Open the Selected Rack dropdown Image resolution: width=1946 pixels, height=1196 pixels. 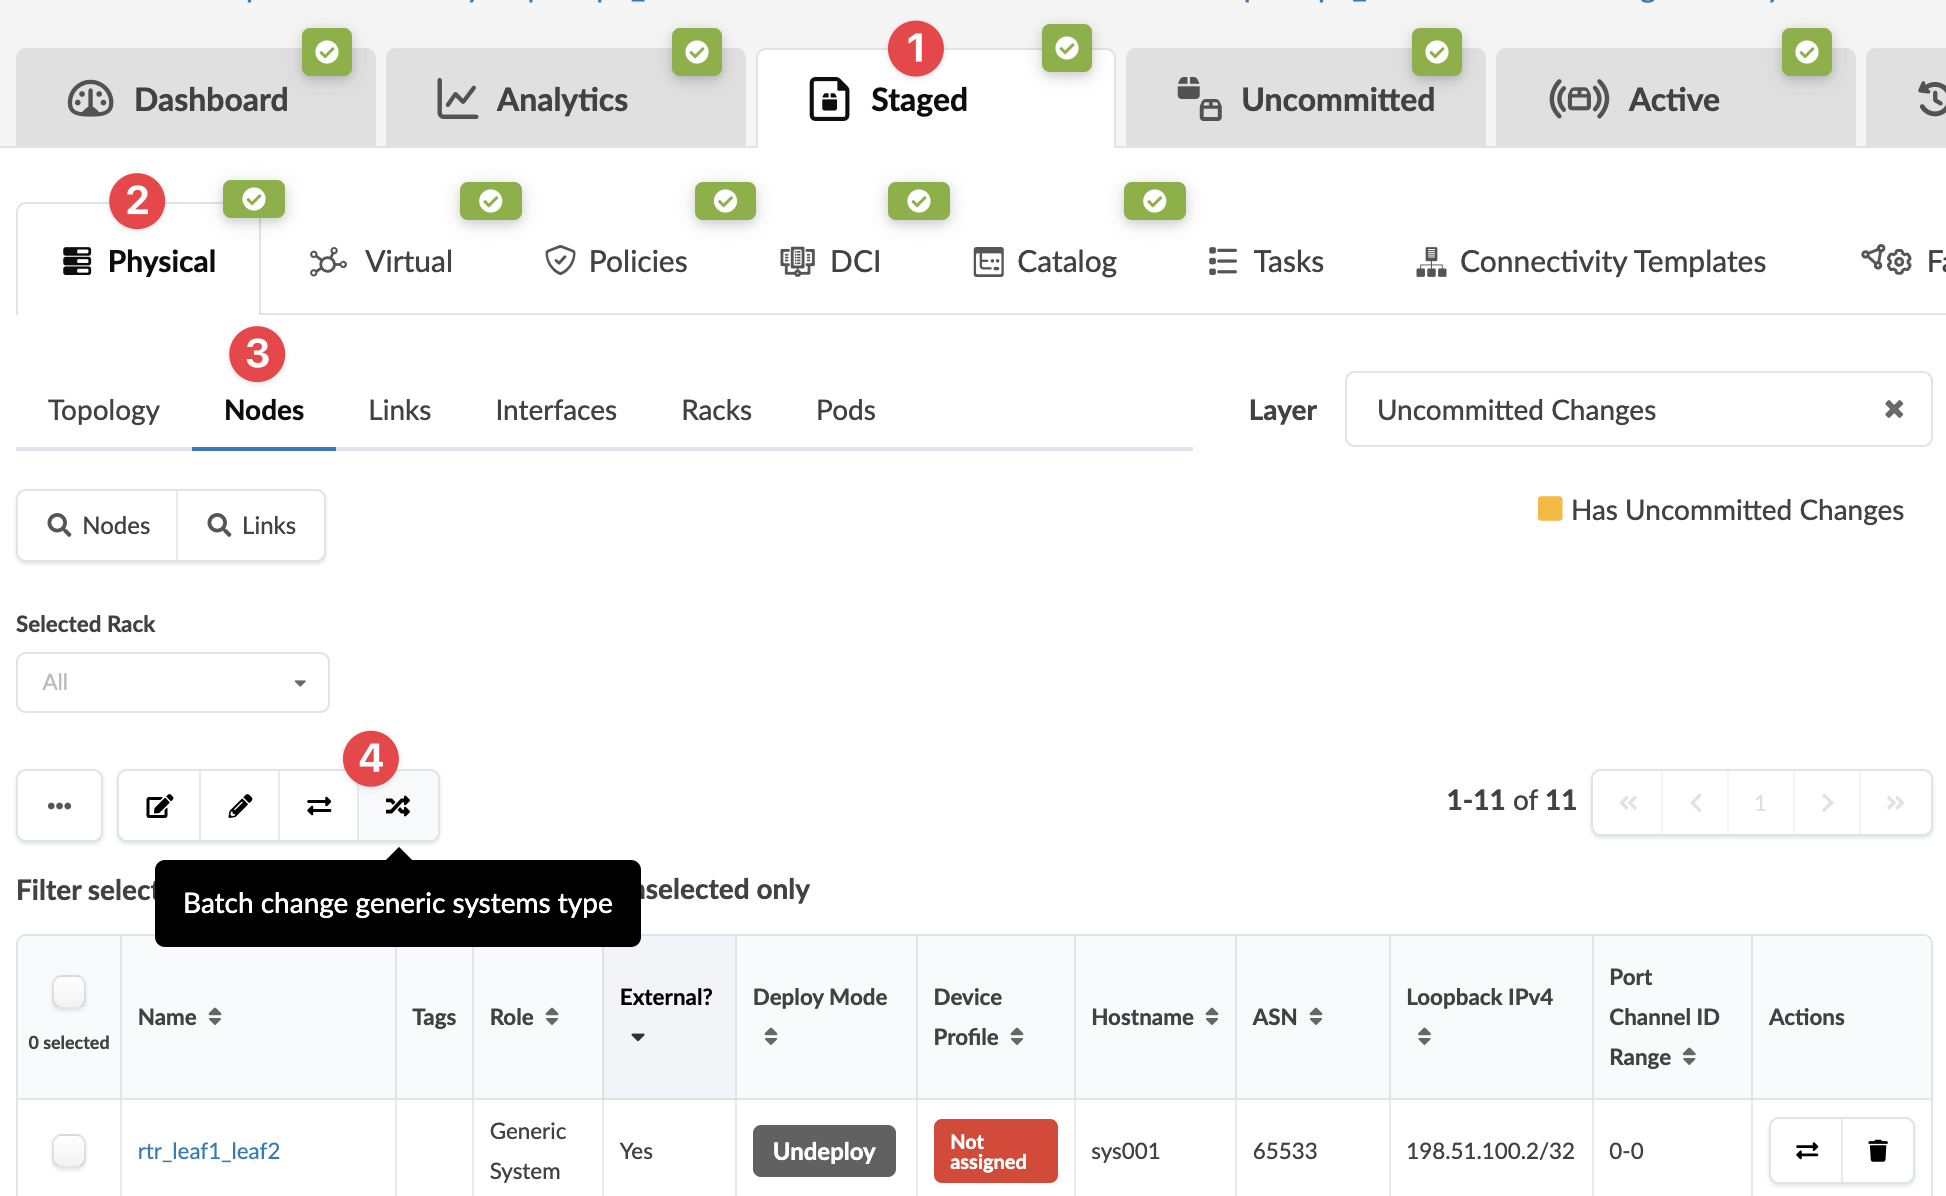[x=173, y=683]
